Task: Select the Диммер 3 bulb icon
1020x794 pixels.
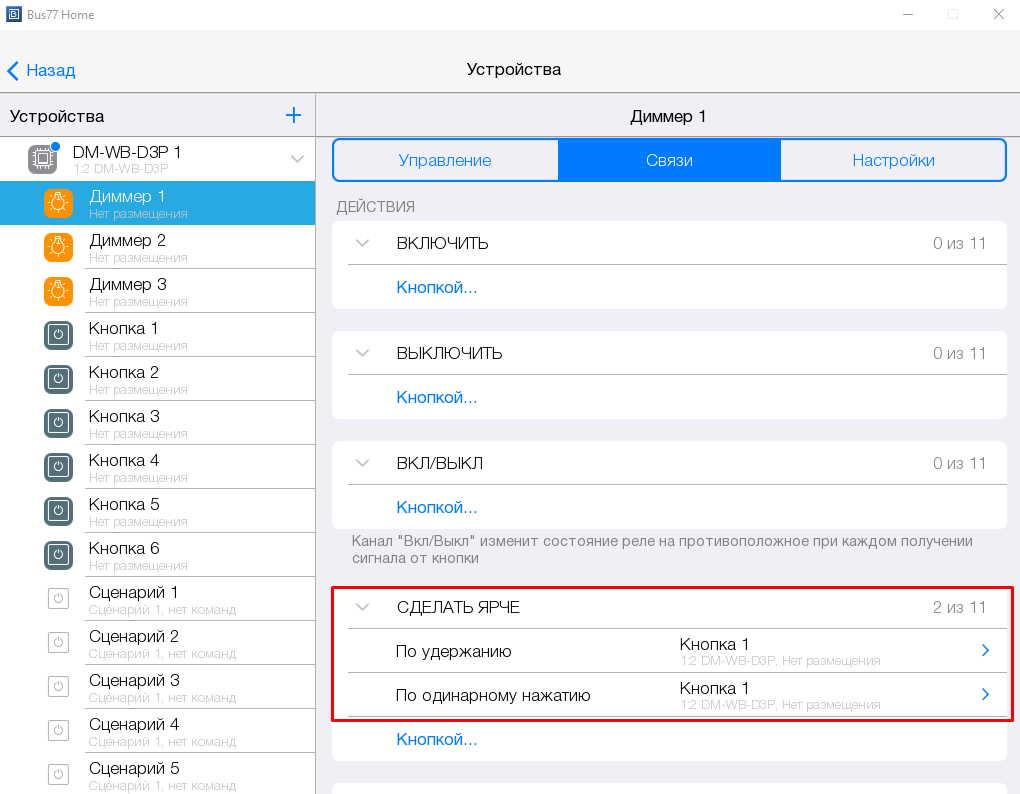Action: coord(59,290)
